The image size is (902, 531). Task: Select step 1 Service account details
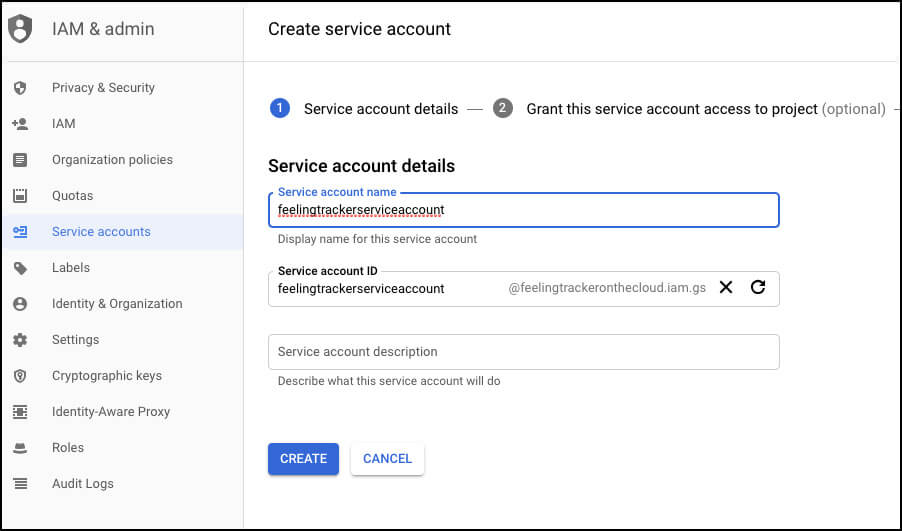coord(364,109)
